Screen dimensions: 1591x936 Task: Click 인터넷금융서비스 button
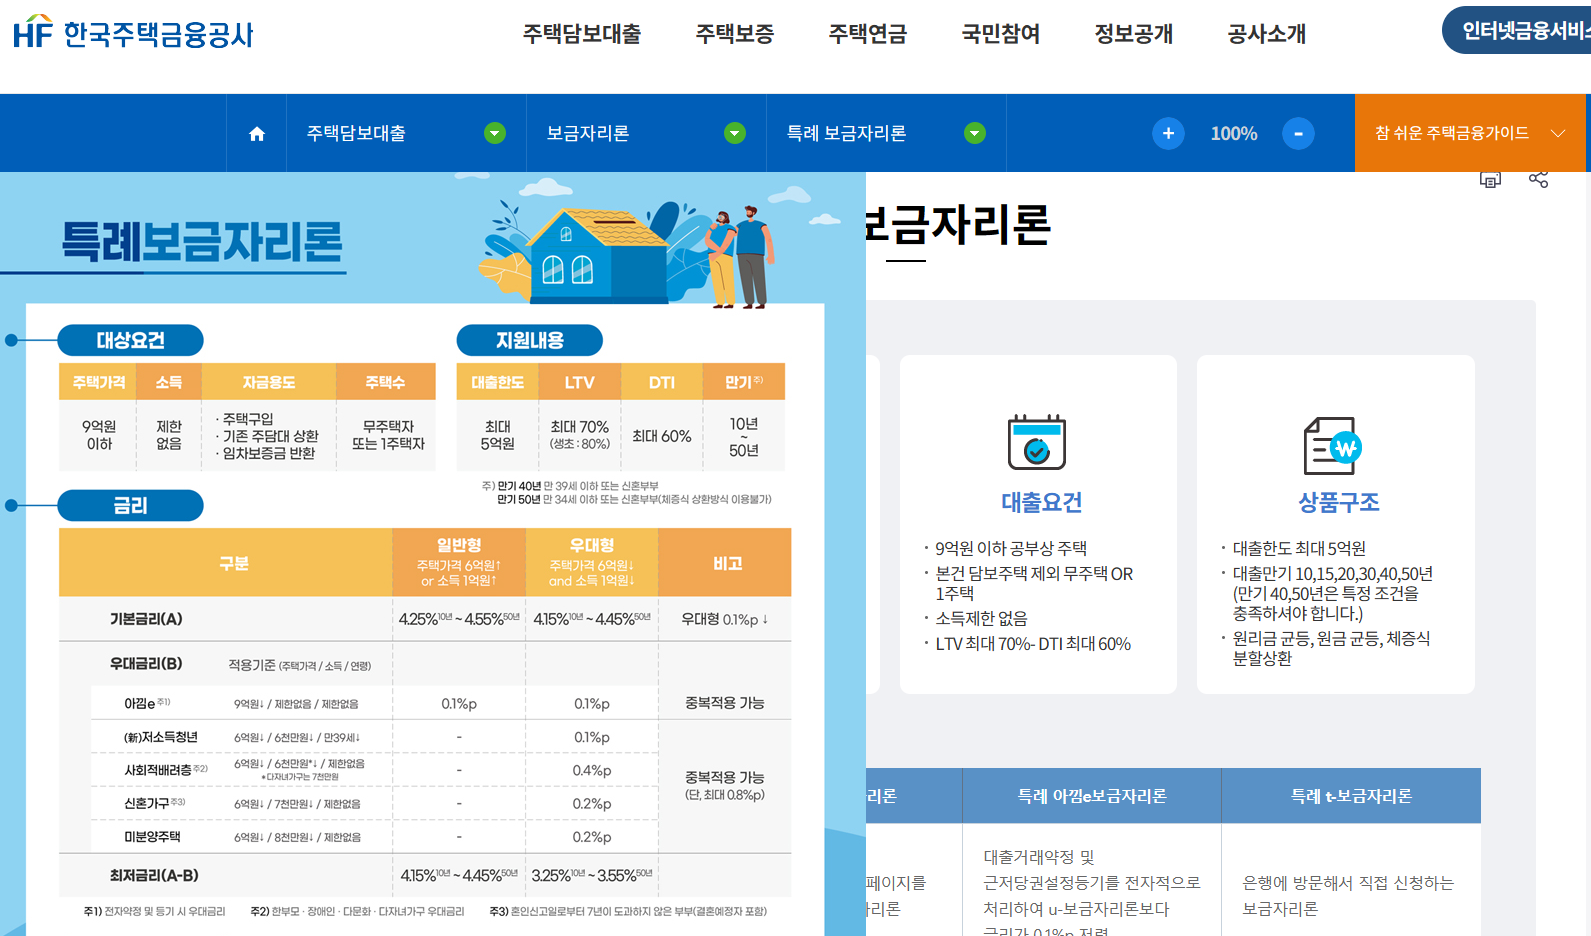pyautogui.click(x=1517, y=31)
